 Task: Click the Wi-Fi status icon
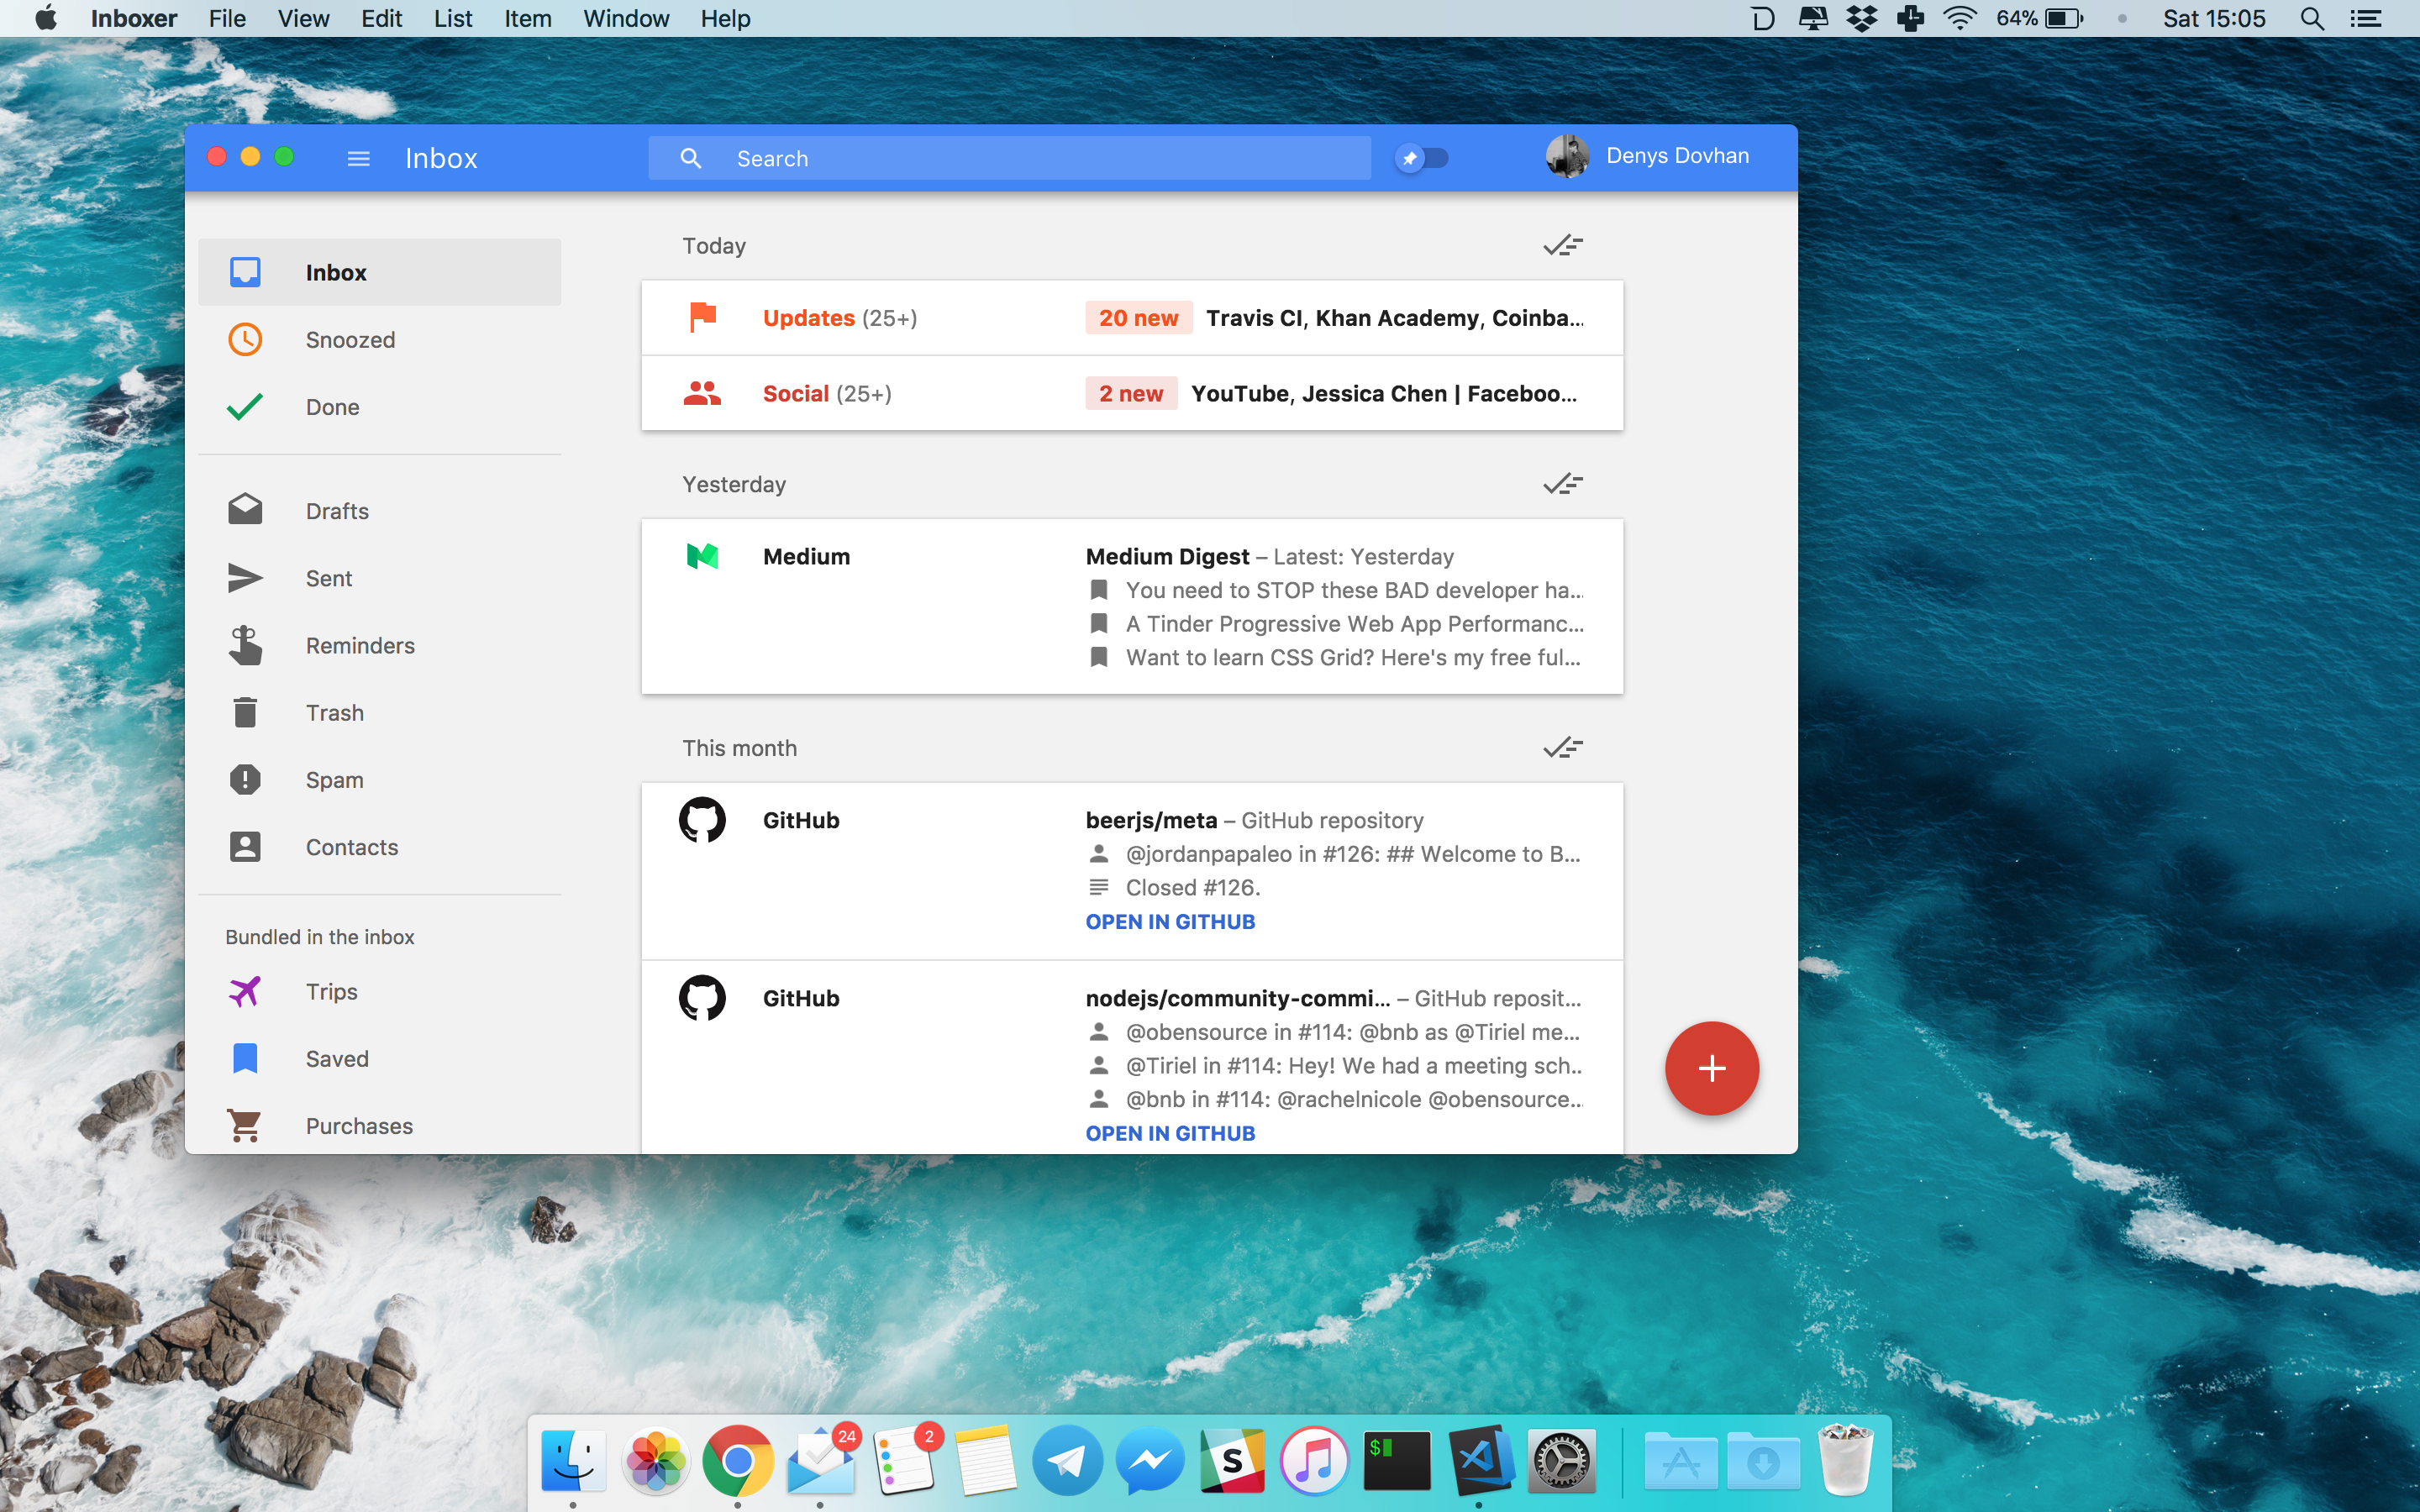pos(1960,18)
